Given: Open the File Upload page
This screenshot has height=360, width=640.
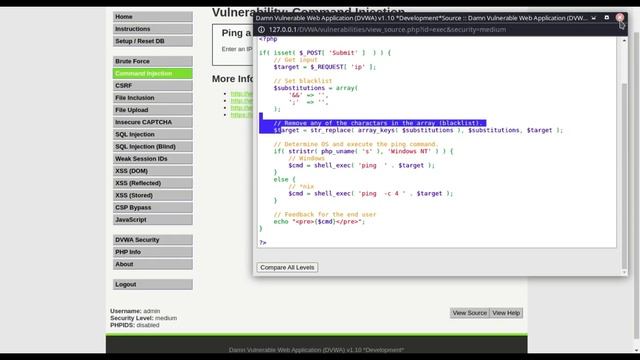Looking at the screenshot, I should coord(152,110).
